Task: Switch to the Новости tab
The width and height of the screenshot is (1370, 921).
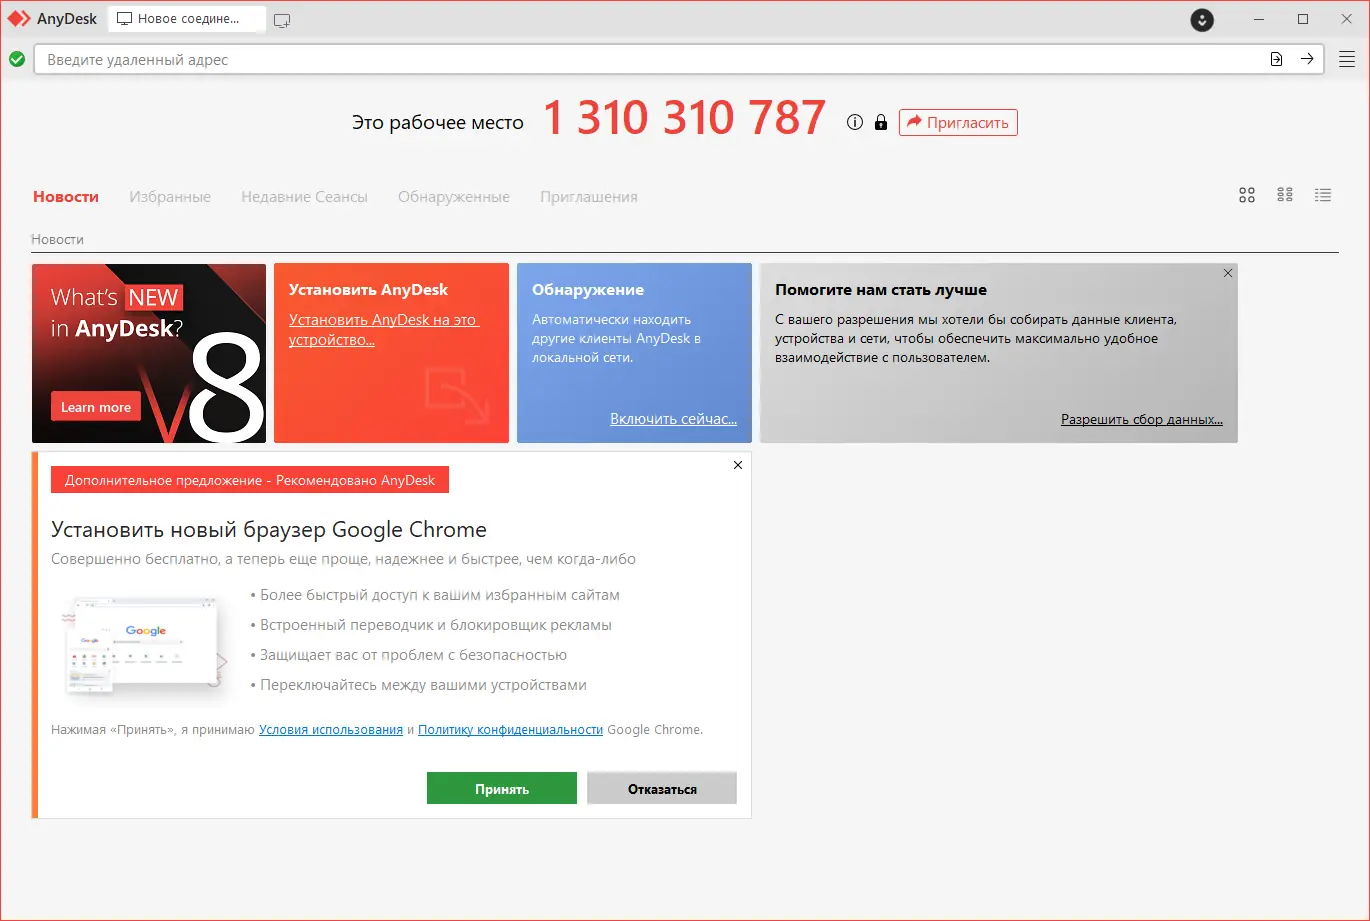Action: pyautogui.click(x=66, y=197)
